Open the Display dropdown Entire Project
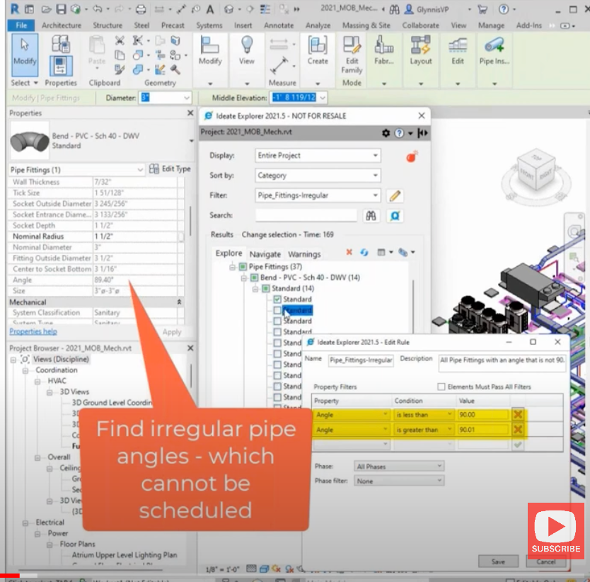 (x=318, y=156)
